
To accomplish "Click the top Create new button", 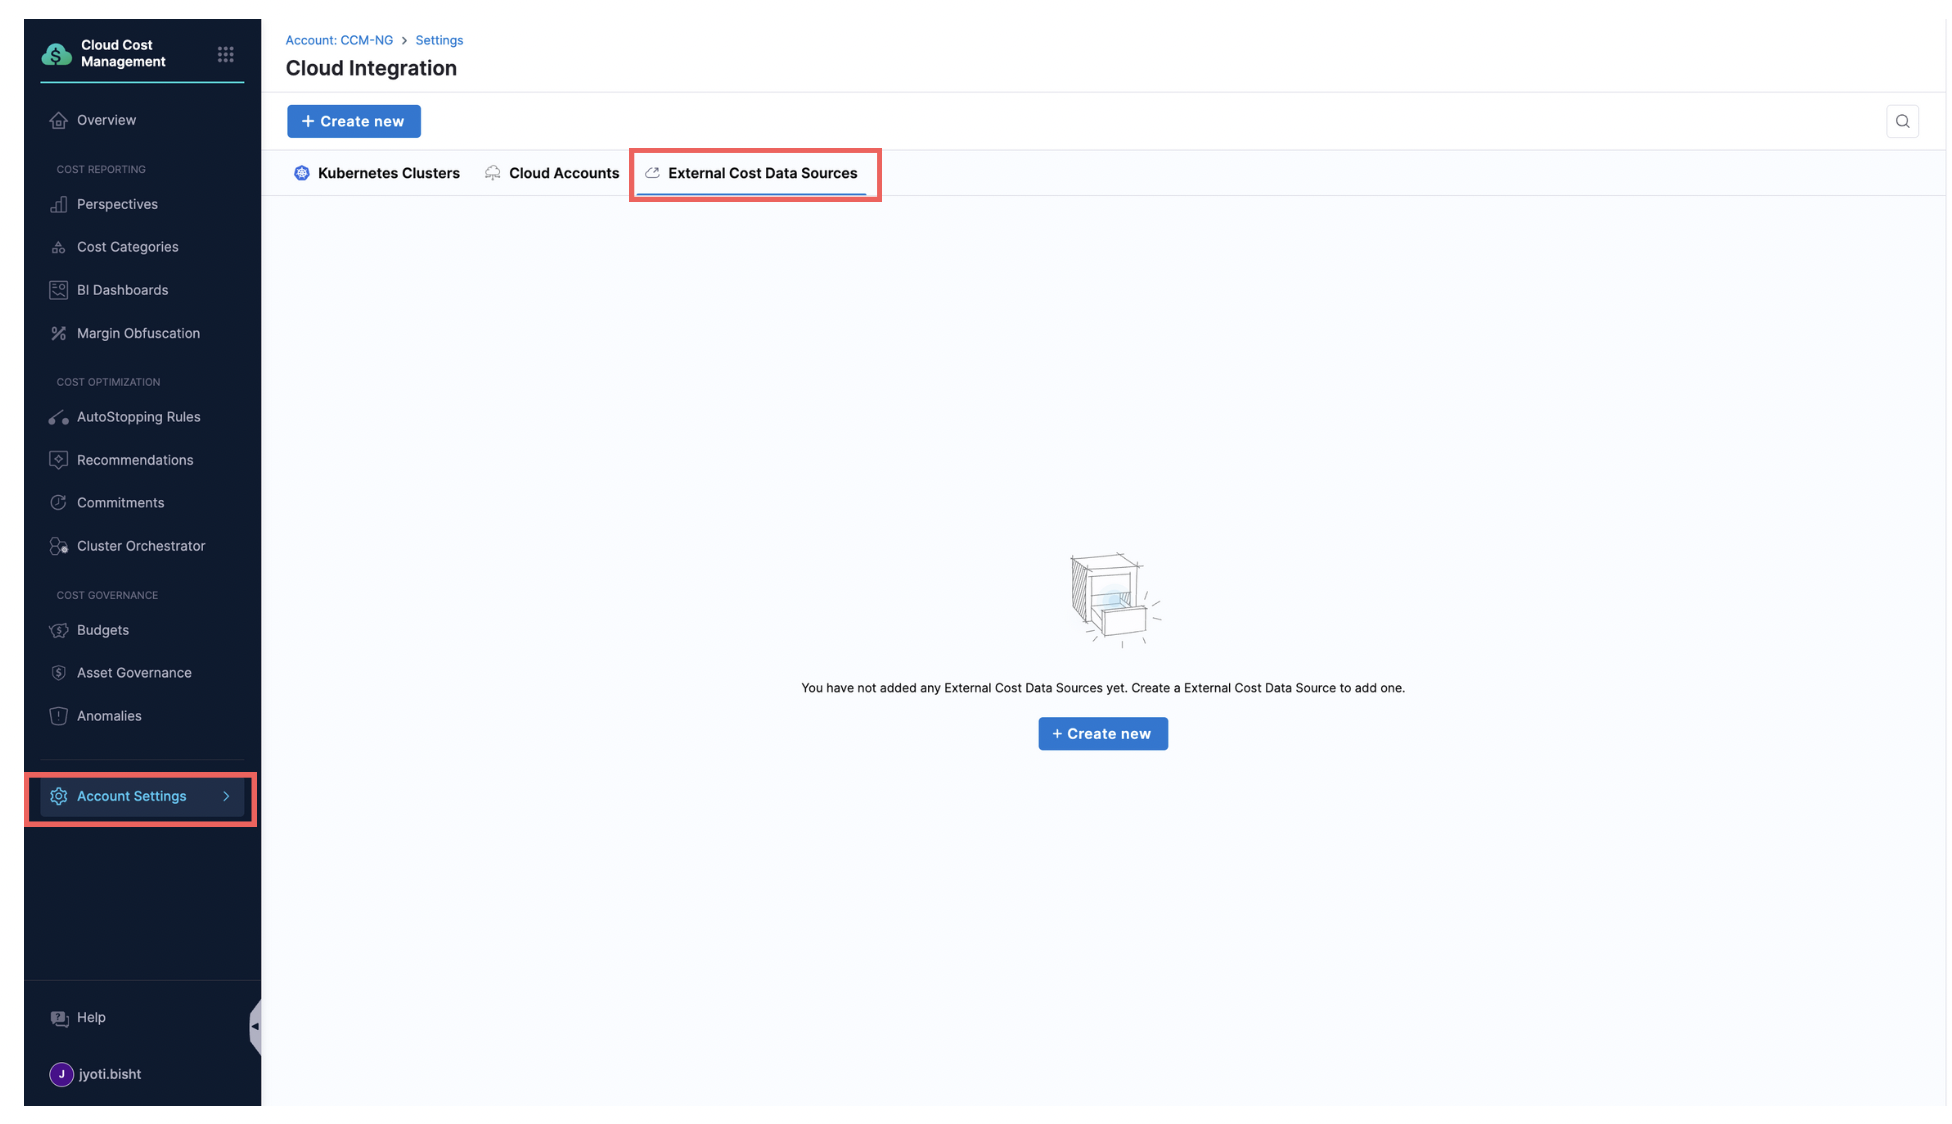I will point(353,121).
